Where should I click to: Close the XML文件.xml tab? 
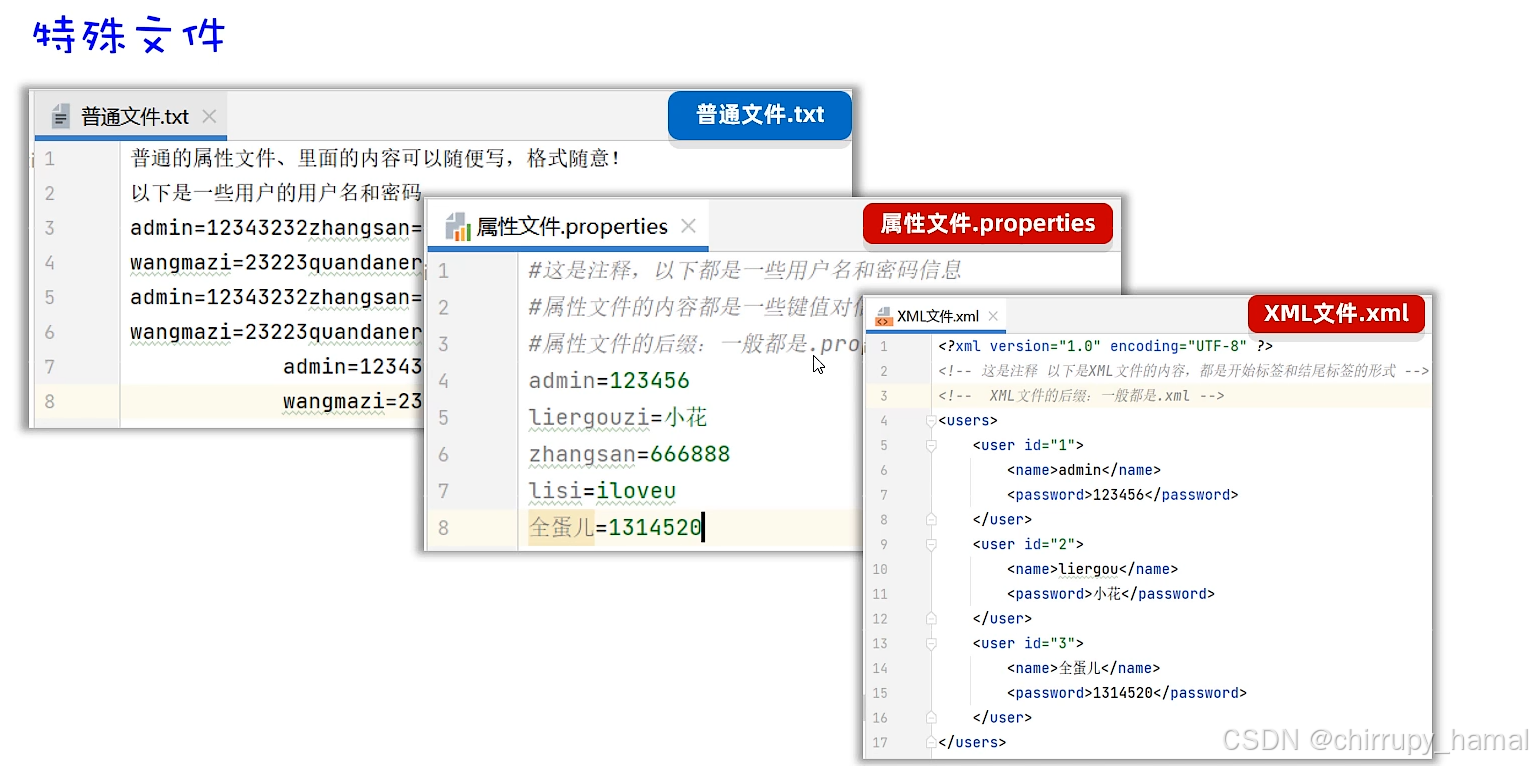coord(993,316)
